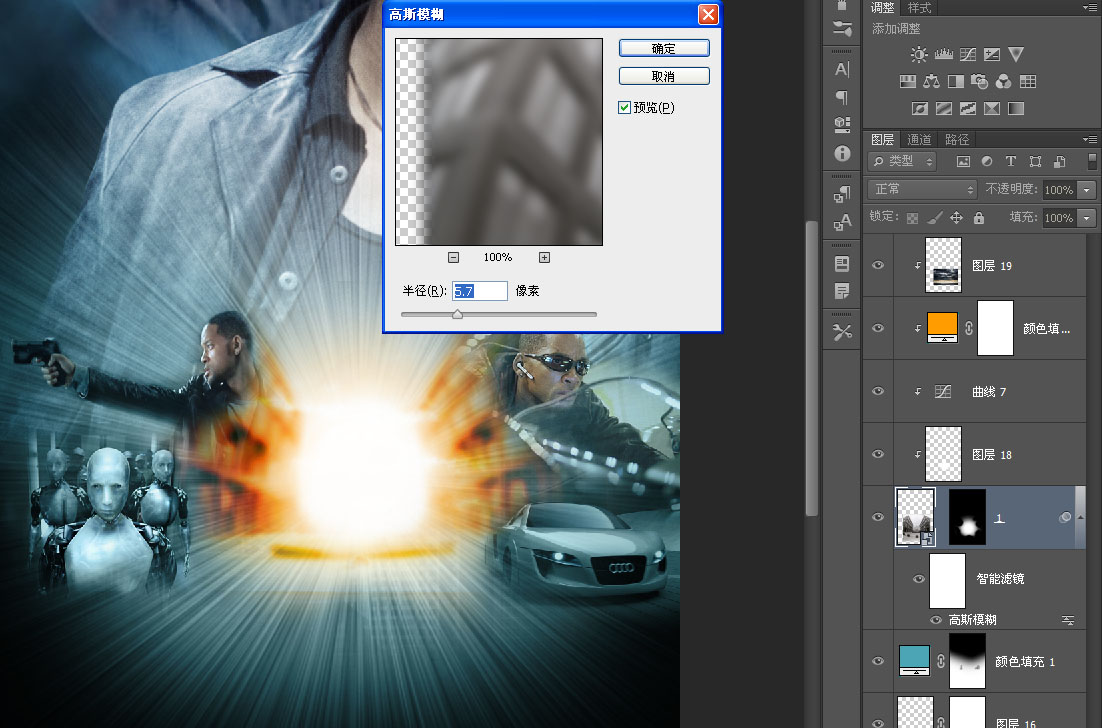1102x728 pixels.
Task: Add a Gradient Map adjustment
Action: (x=1016, y=108)
